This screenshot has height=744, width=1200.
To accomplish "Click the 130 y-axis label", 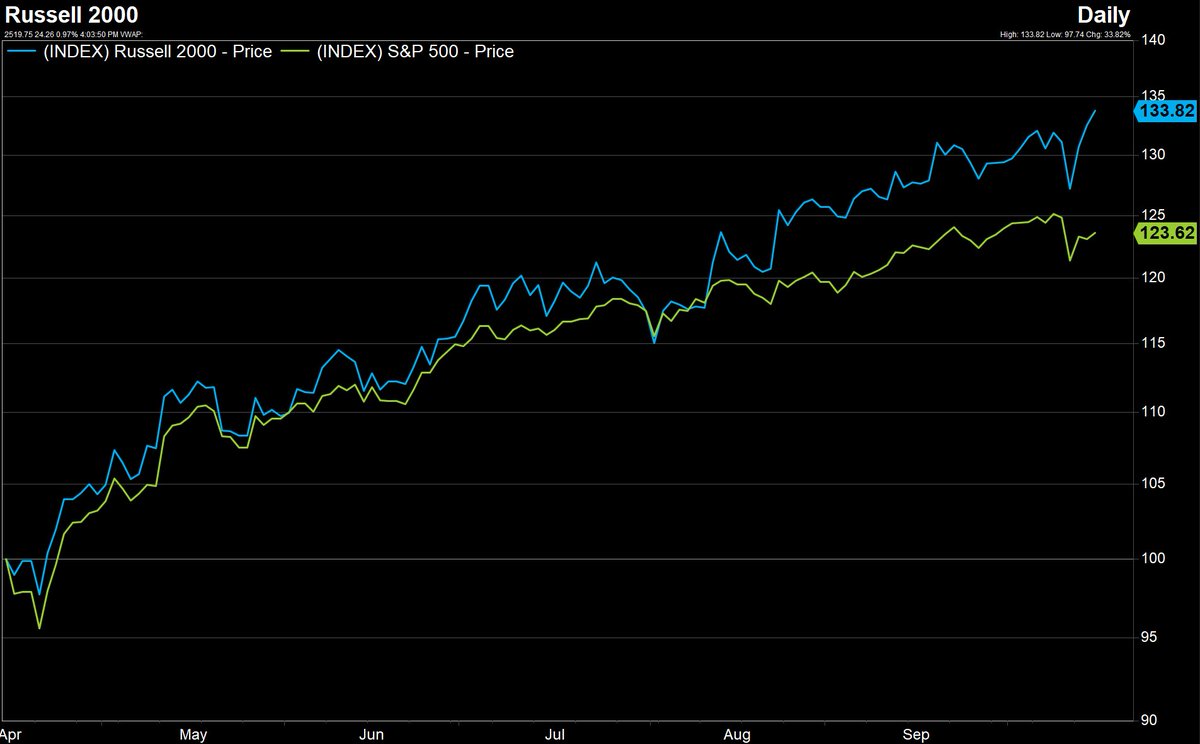I will tap(1151, 155).
